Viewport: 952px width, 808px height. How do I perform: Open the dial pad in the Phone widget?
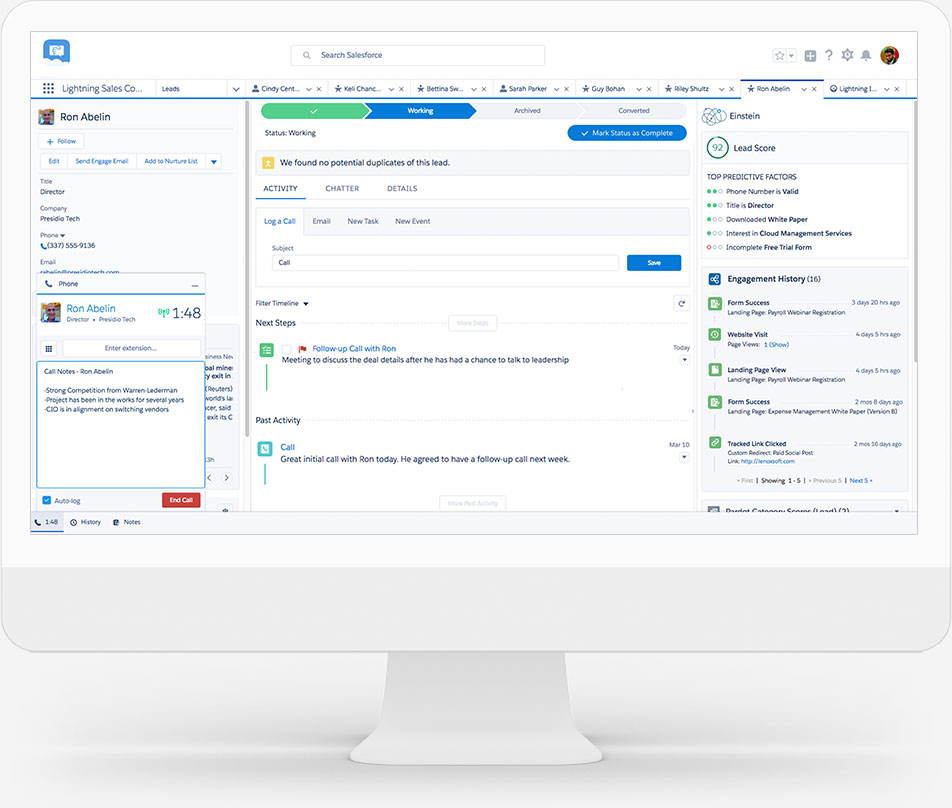(49, 349)
